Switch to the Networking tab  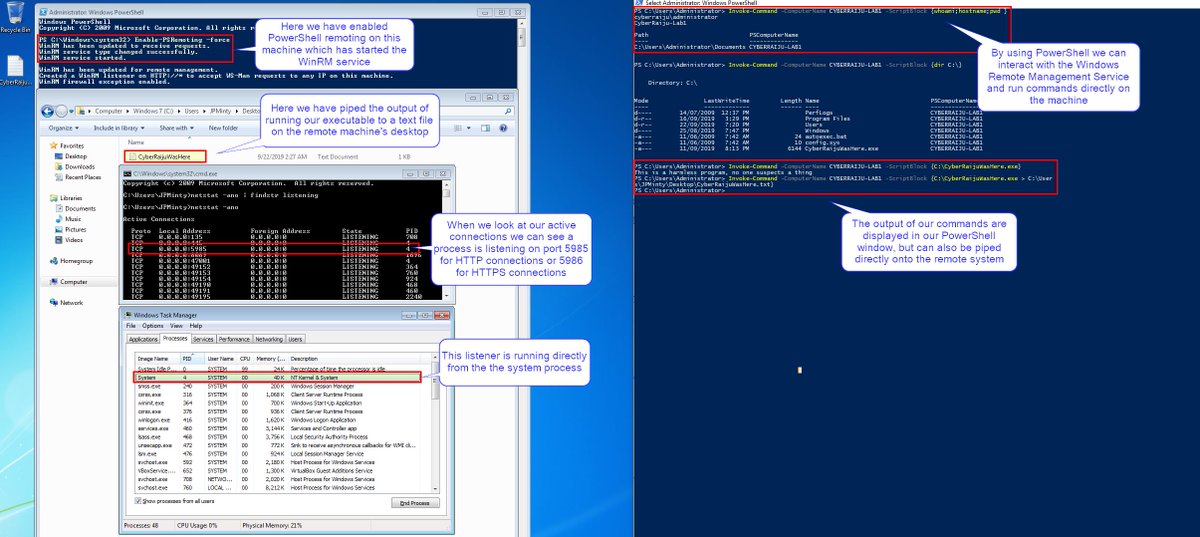pos(269,340)
